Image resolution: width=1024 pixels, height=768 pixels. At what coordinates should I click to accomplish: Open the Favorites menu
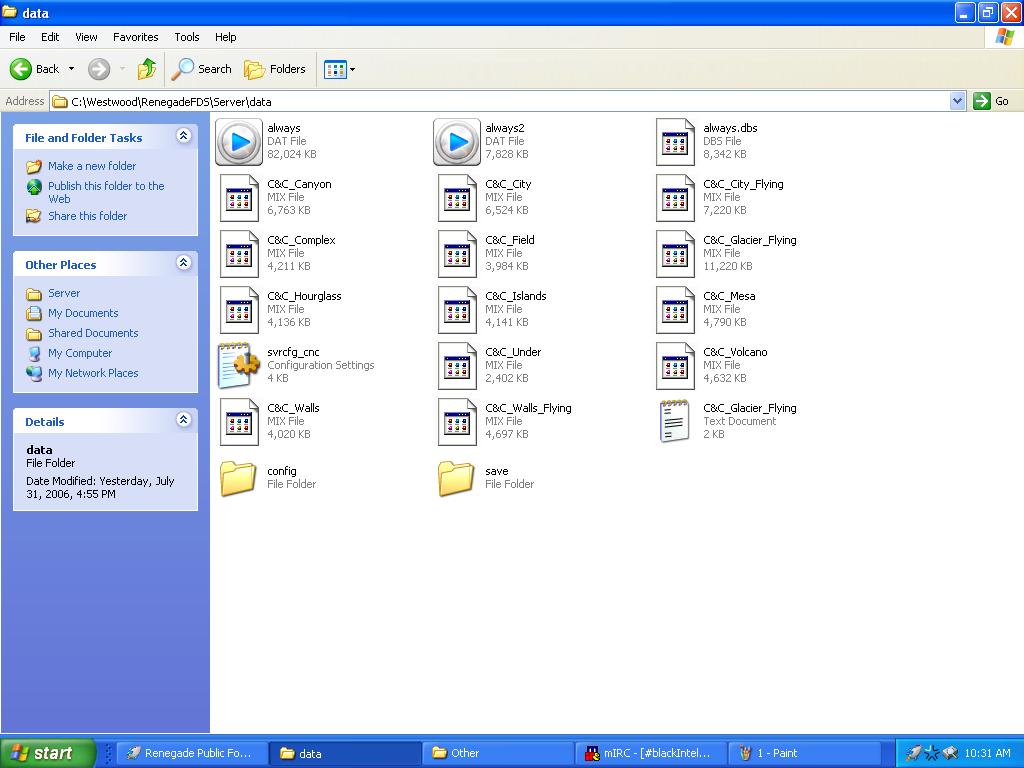click(x=135, y=37)
